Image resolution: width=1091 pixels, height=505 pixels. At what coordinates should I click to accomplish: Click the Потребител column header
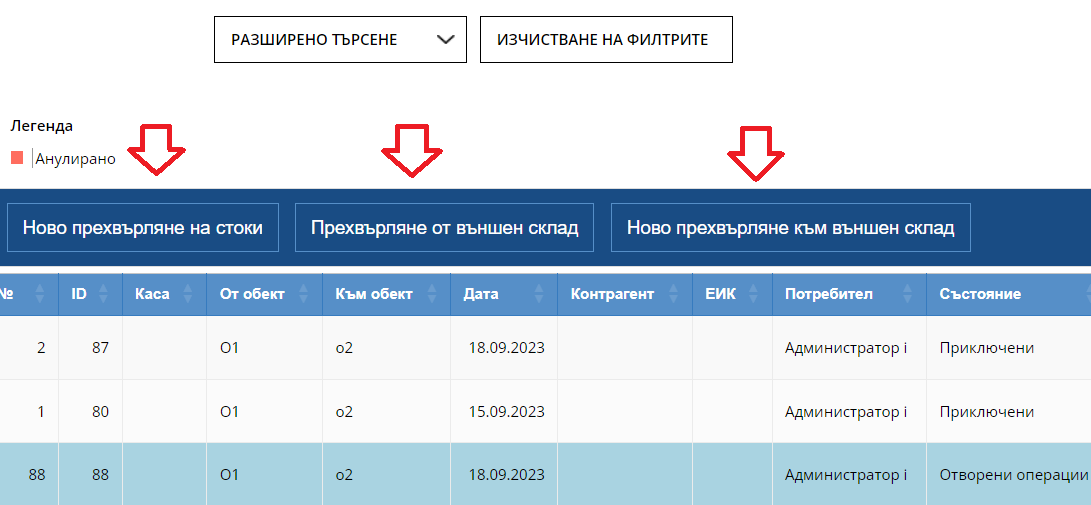point(849,294)
